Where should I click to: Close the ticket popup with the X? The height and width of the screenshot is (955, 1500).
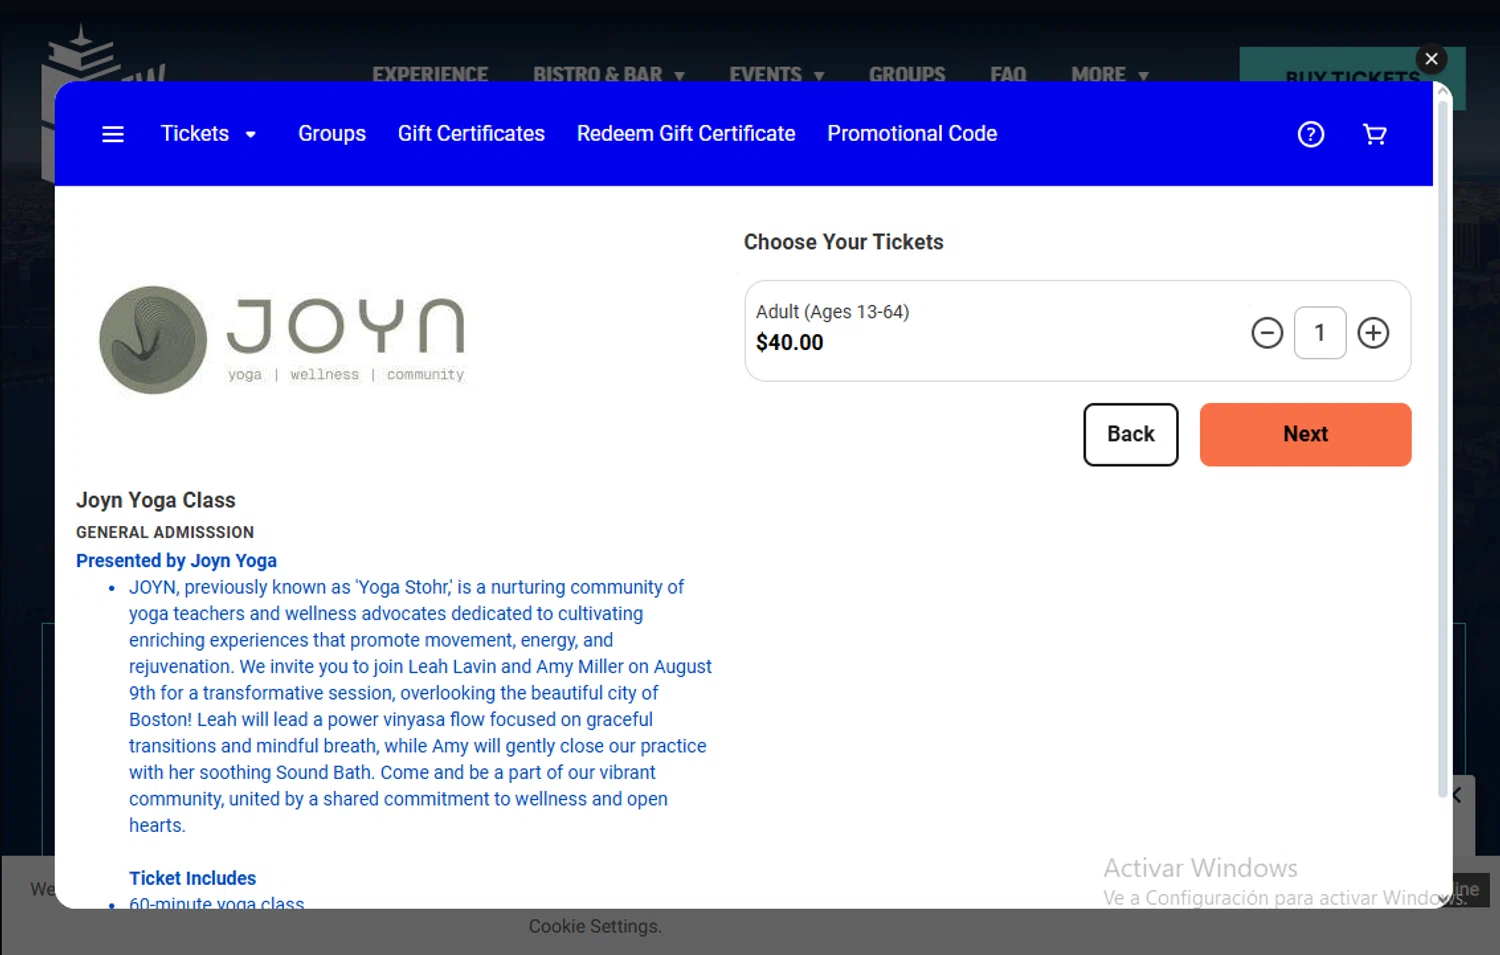[1432, 59]
